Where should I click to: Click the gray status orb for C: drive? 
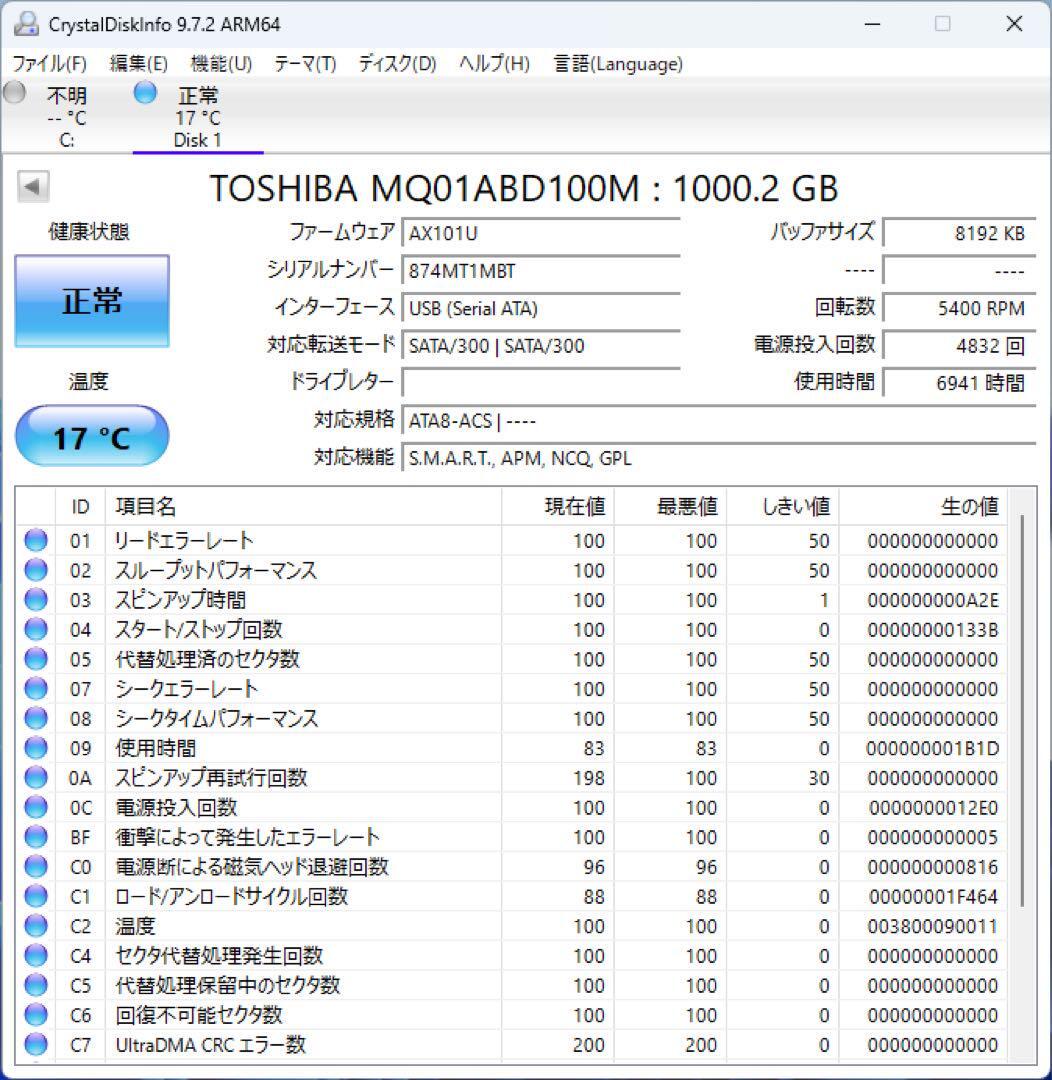16,93
